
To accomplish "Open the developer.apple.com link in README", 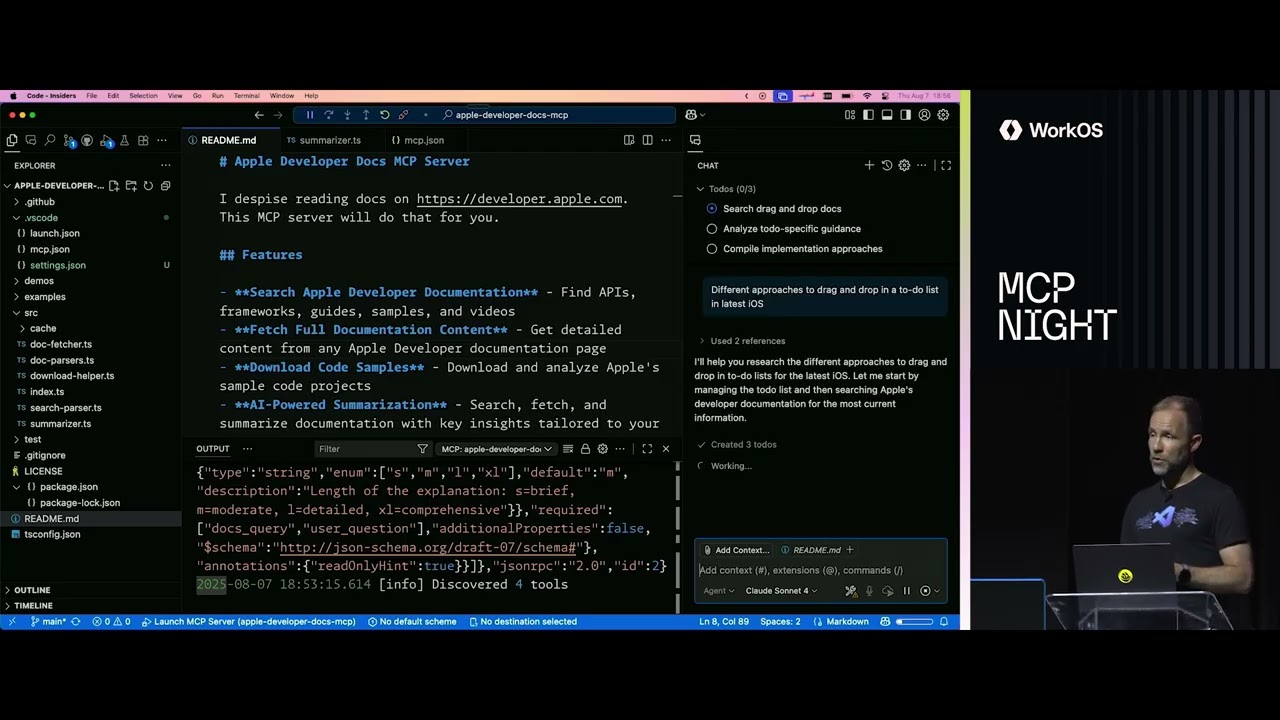I will pyautogui.click(x=519, y=199).
